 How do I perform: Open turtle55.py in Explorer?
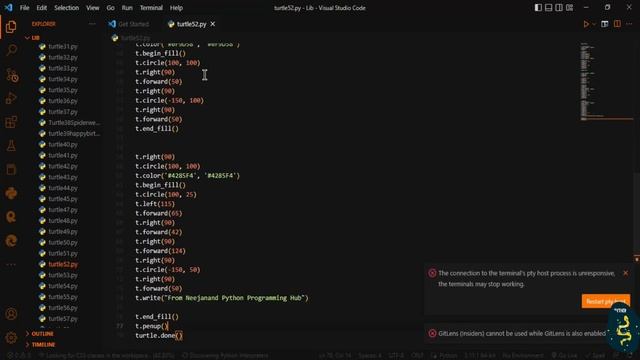(62, 297)
